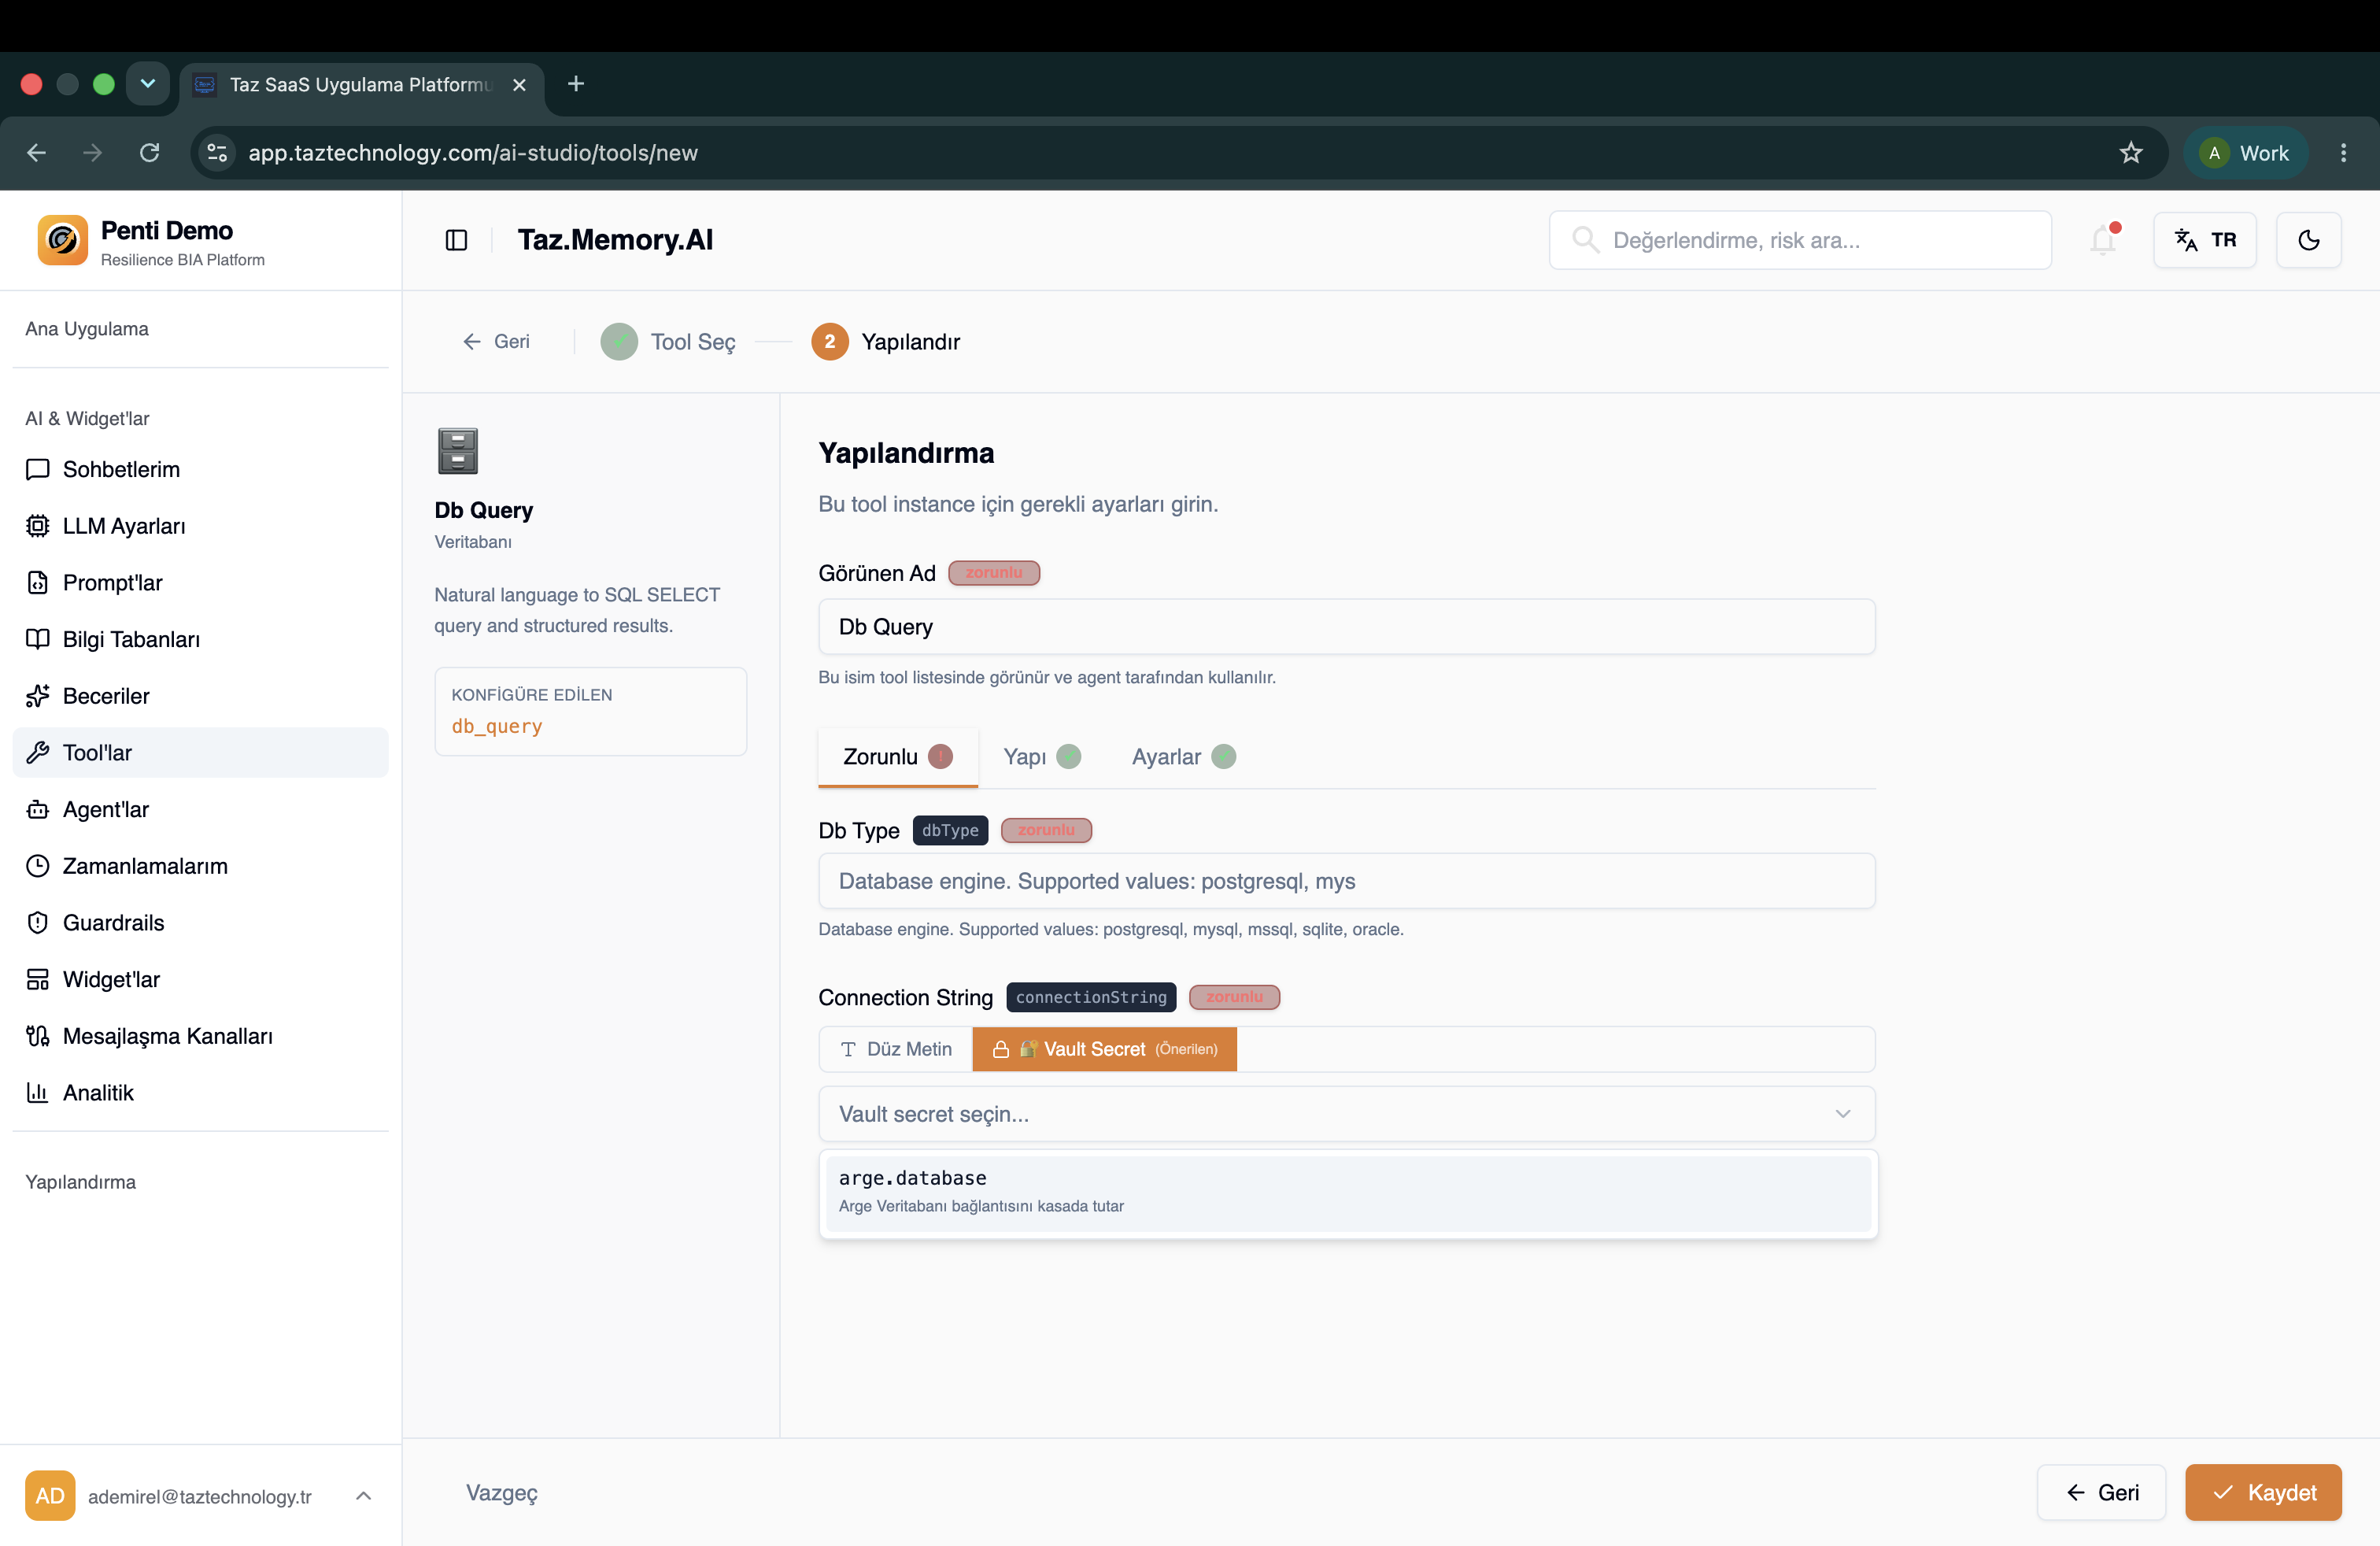The height and width of the screenshot is (1546, 2380).
Task: Search in Değerlendirme, risk ara field
Action: [1800, 240]
